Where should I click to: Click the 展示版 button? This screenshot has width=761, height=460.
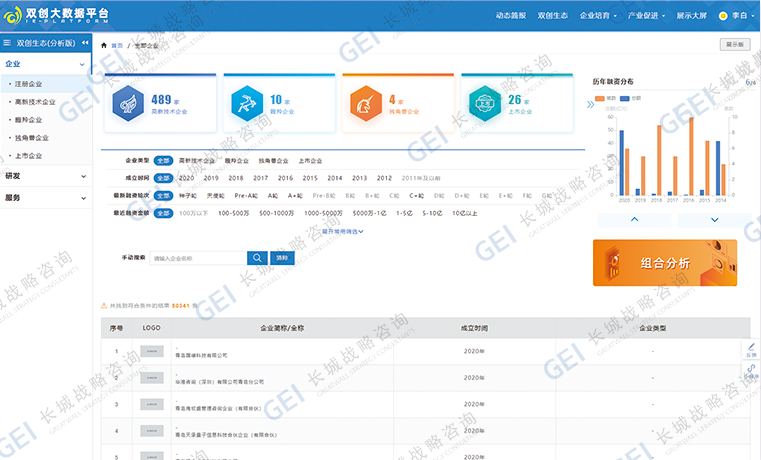point(735,45)
